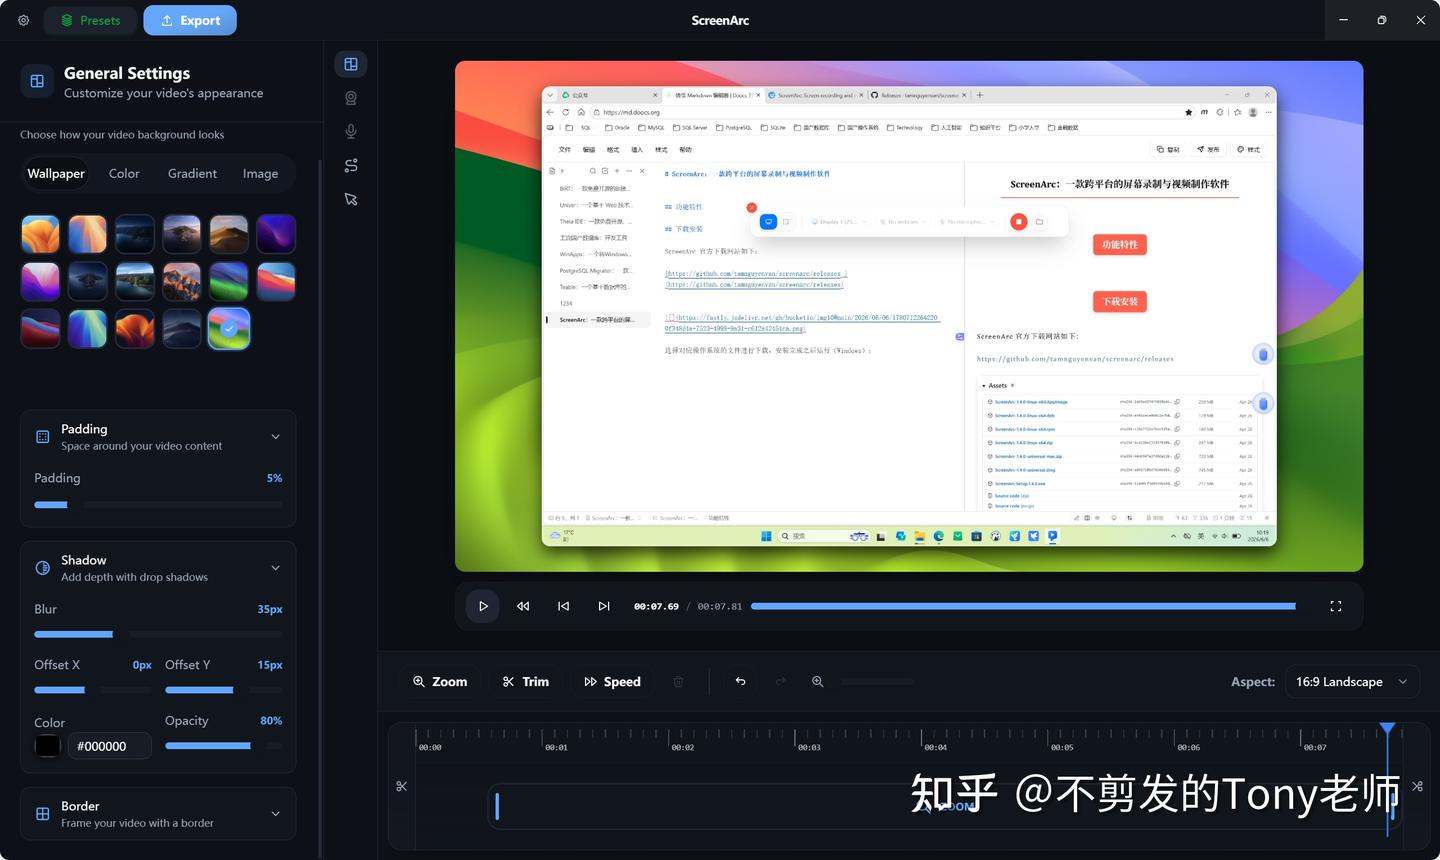Select the first orange Ventura wallpaper thumbnail
This screenshot has height=860, width=1440.
coord(41,234)
